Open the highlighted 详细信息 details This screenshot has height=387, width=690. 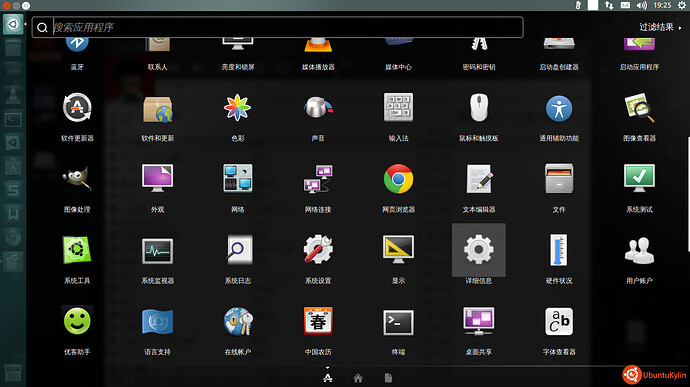[x=479, y=250]
